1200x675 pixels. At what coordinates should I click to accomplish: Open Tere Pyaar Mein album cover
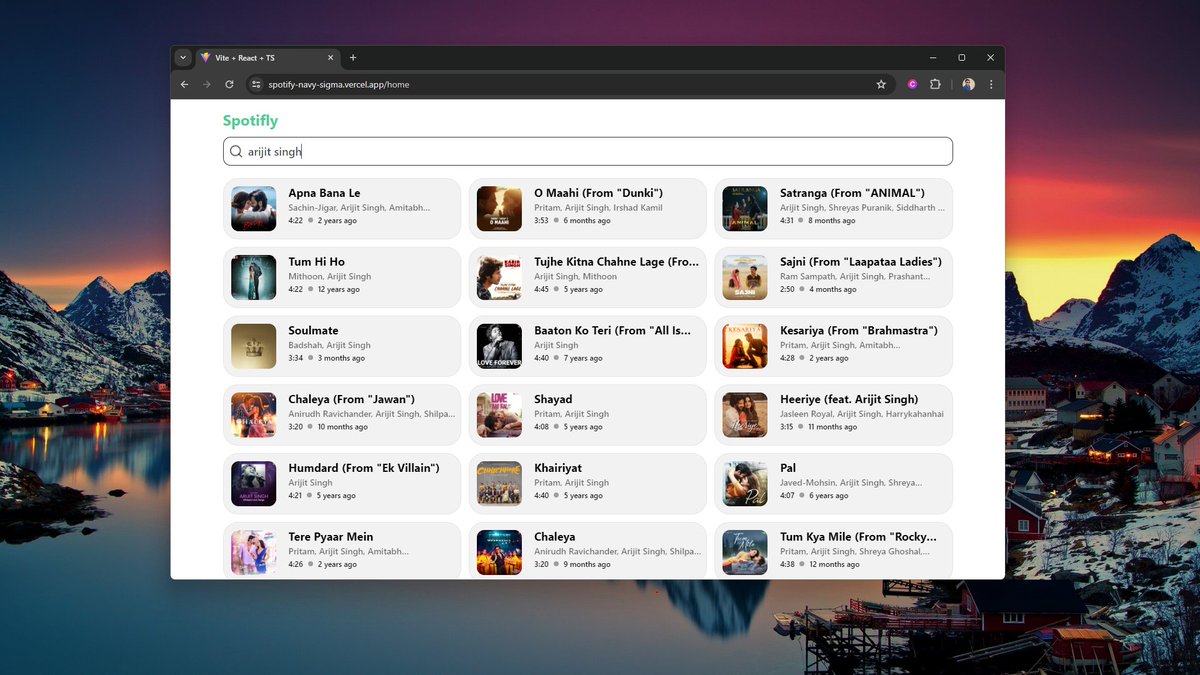point(254,552)
